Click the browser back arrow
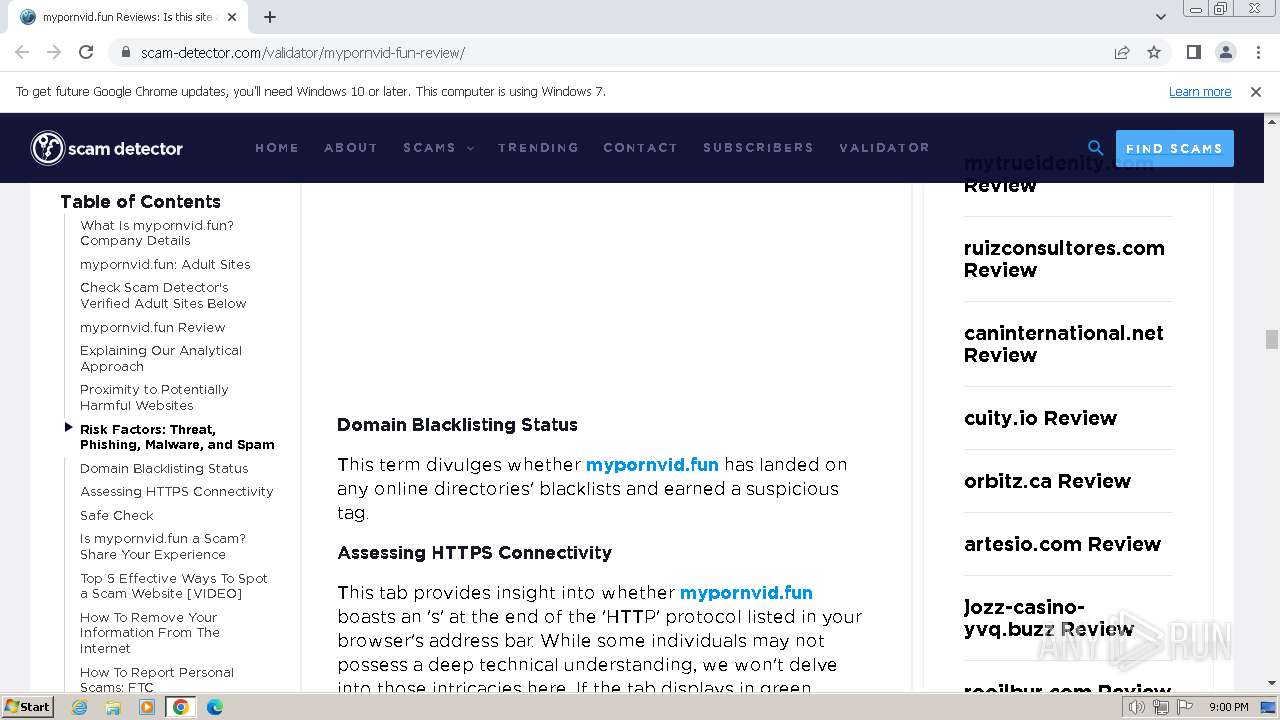This screenshot has height=720, width=1280. pyautogui.click(x=22, y=52)
